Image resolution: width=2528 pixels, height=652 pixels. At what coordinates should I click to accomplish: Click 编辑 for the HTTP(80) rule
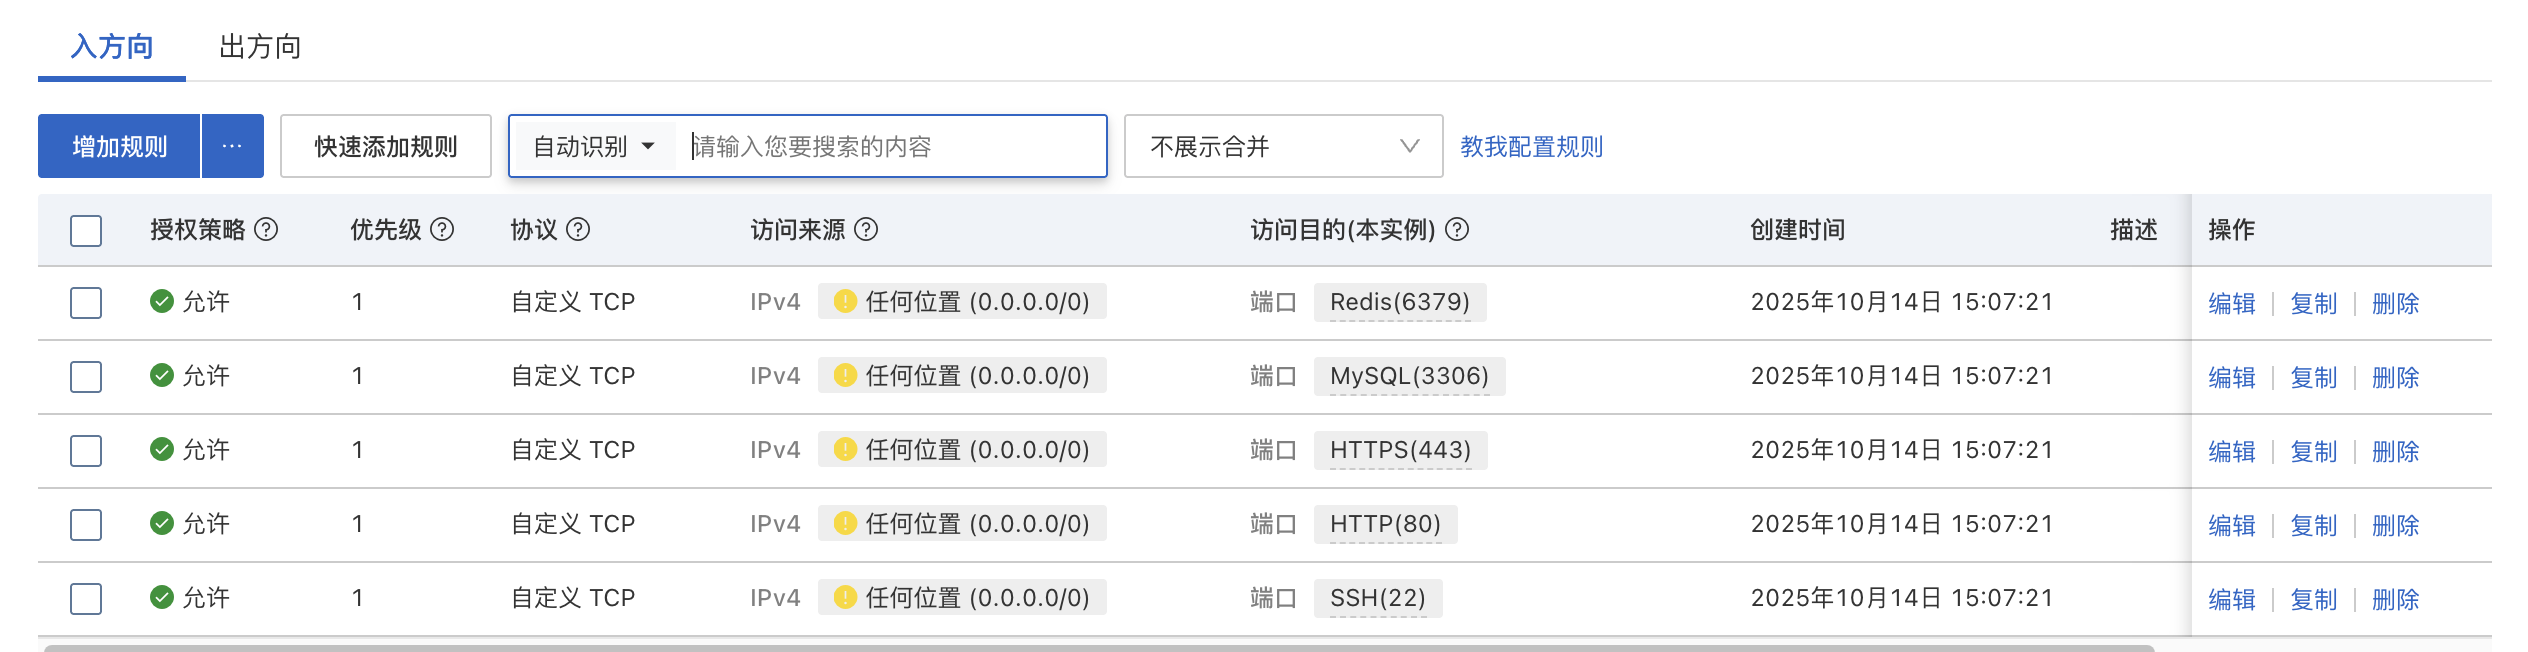coord(2232,525)
